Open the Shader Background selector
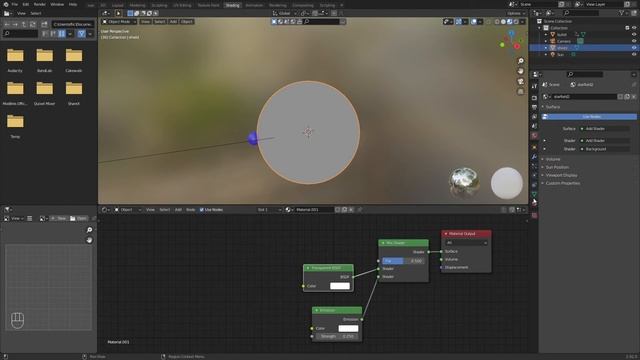Image resolution: width=640 pixels, height=360 pixels. click(x=604, y=149)
